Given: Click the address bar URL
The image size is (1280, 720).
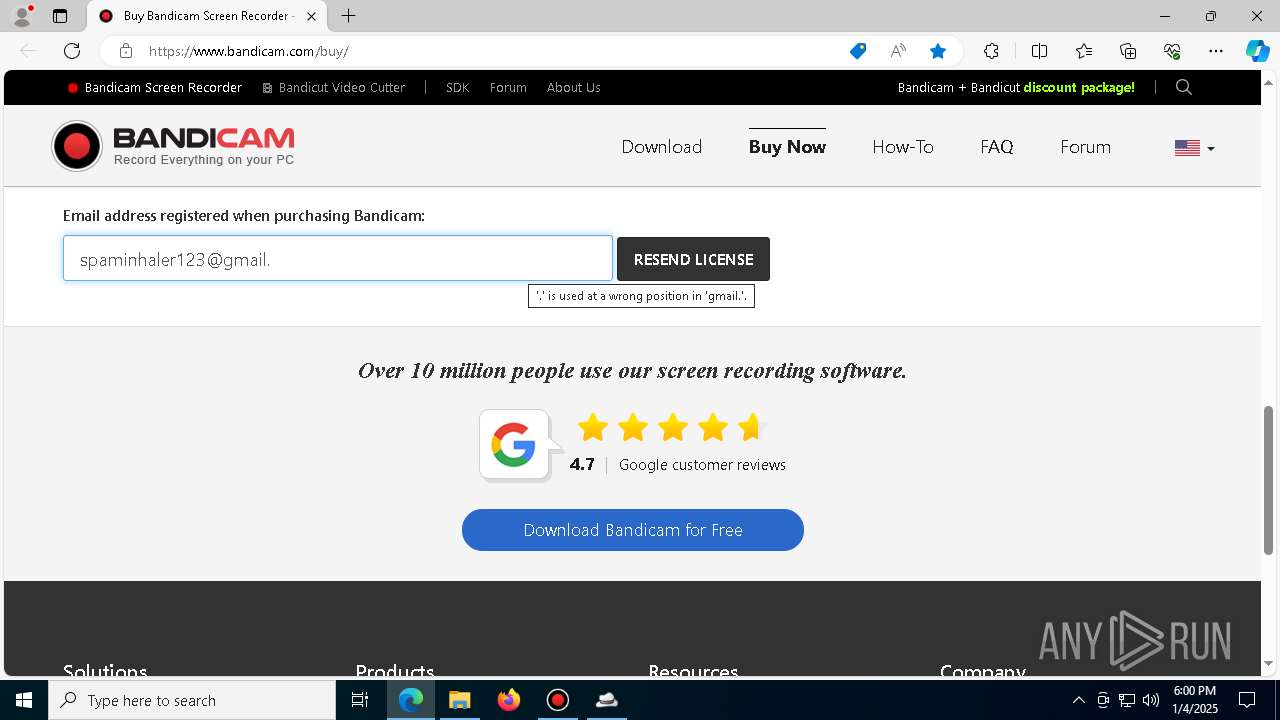Looking at the screenshot, I should point(249,51).
